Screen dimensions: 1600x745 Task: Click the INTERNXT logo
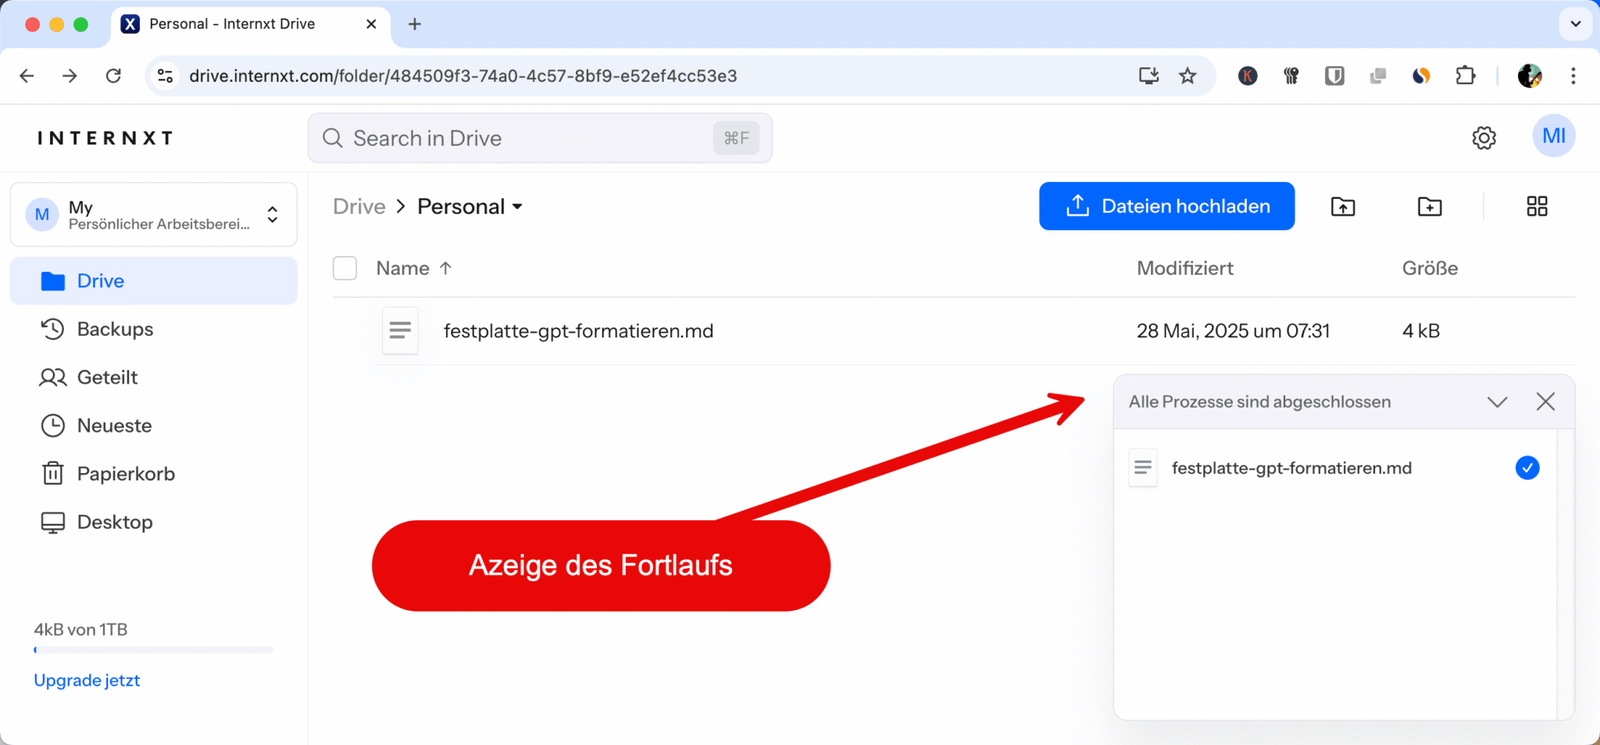coord(106,138)
